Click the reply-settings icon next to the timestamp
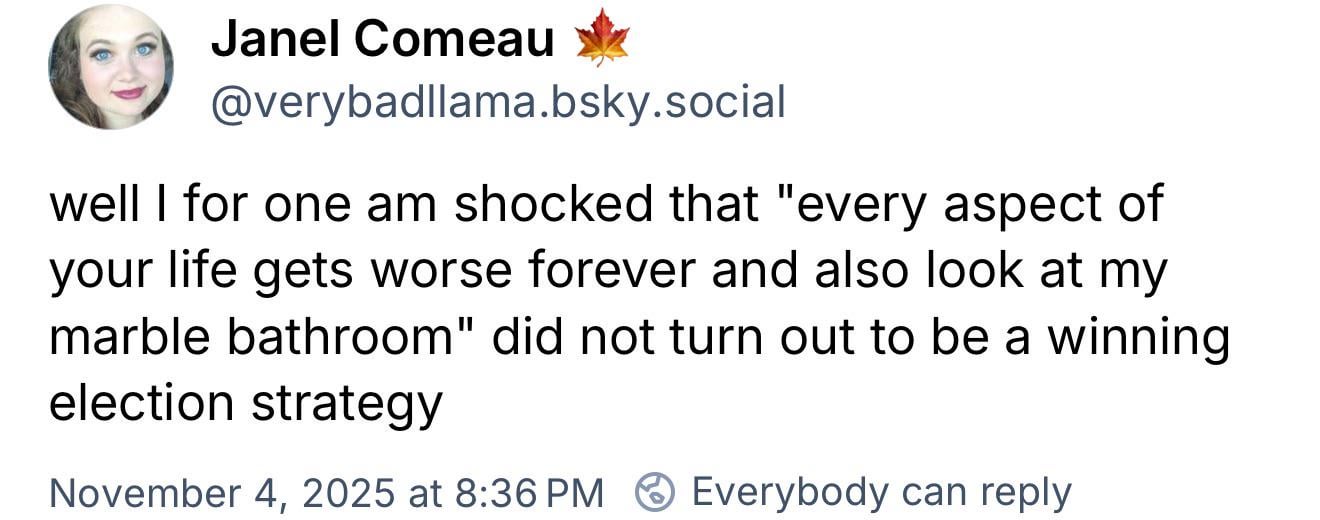1320x520 pixels. [x=656, y=492]
